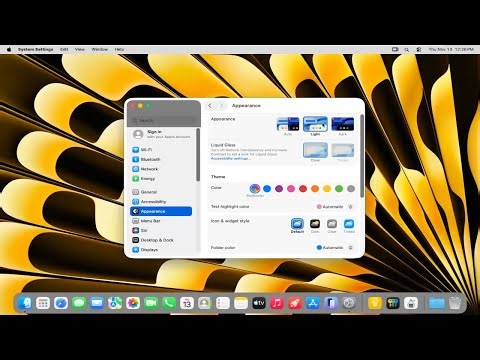This screenshot has height=360, width=480.
Task: Select Network in the sidebar
Action: click(x=161, y=169)
